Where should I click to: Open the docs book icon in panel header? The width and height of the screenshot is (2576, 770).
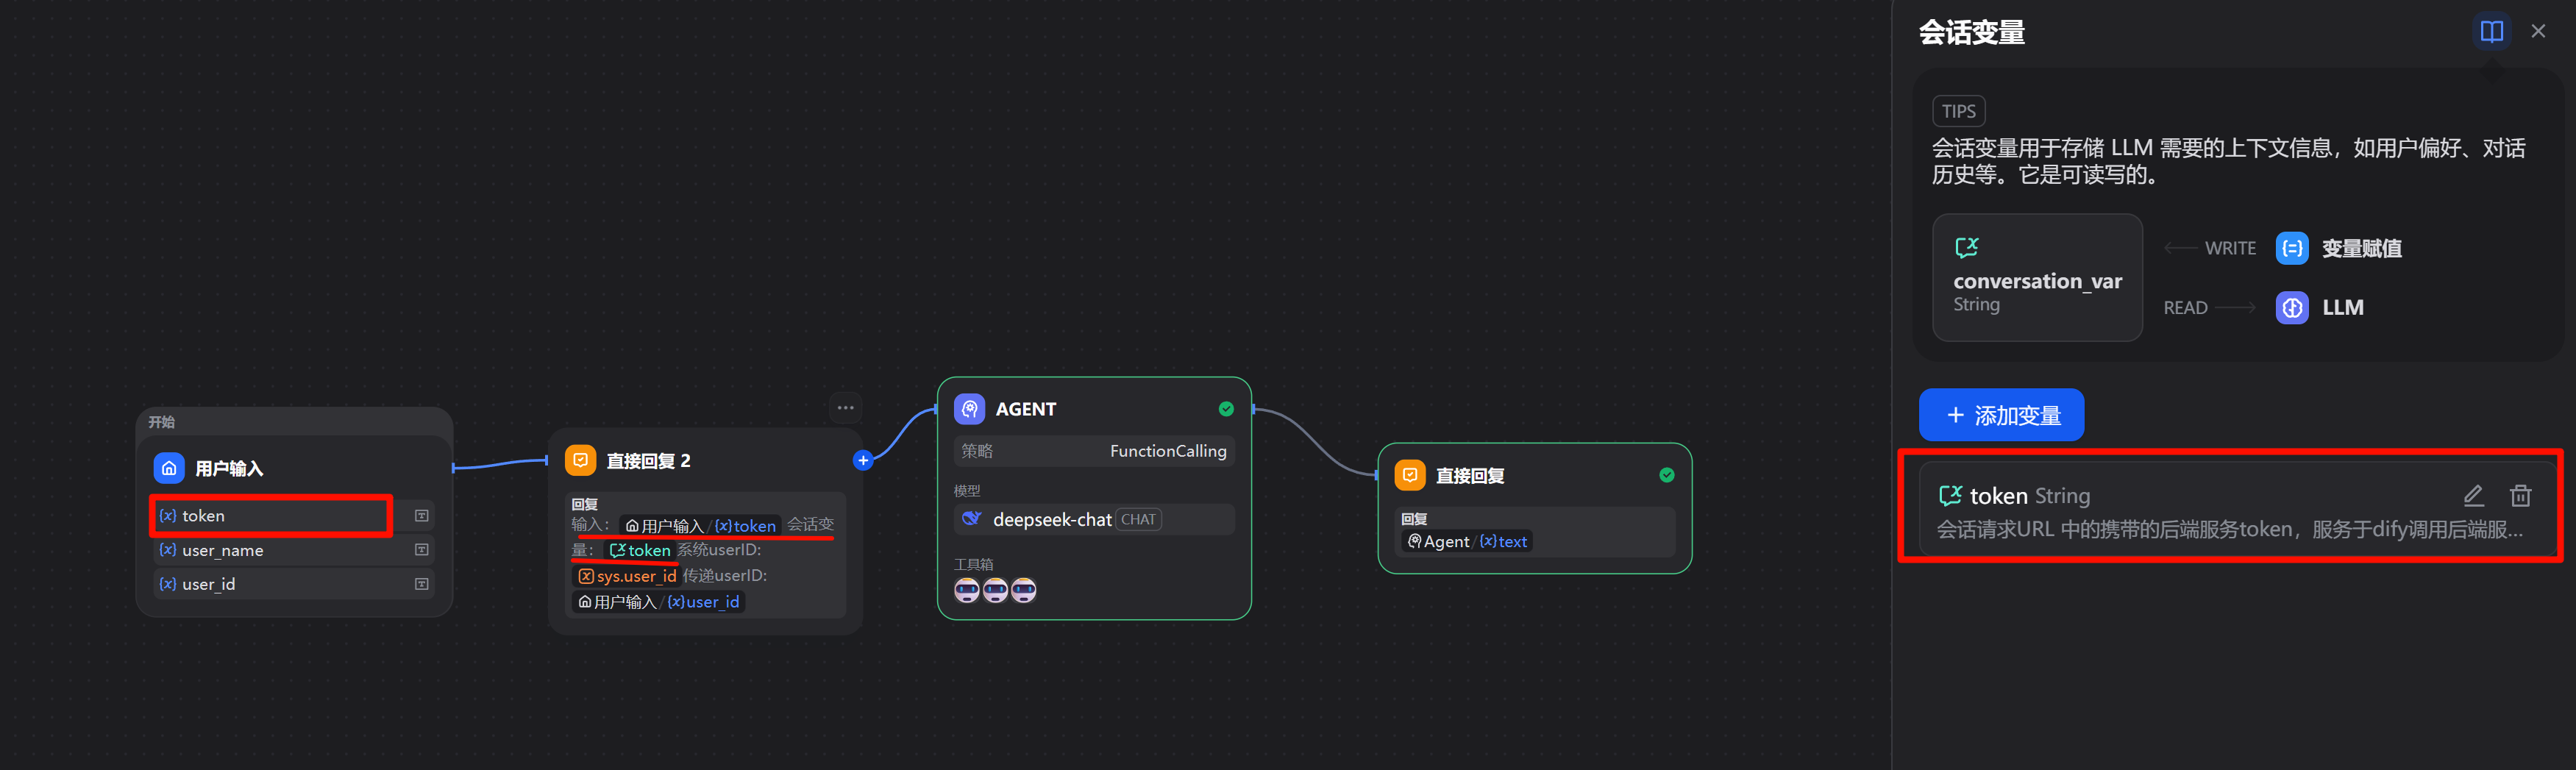2491,31
